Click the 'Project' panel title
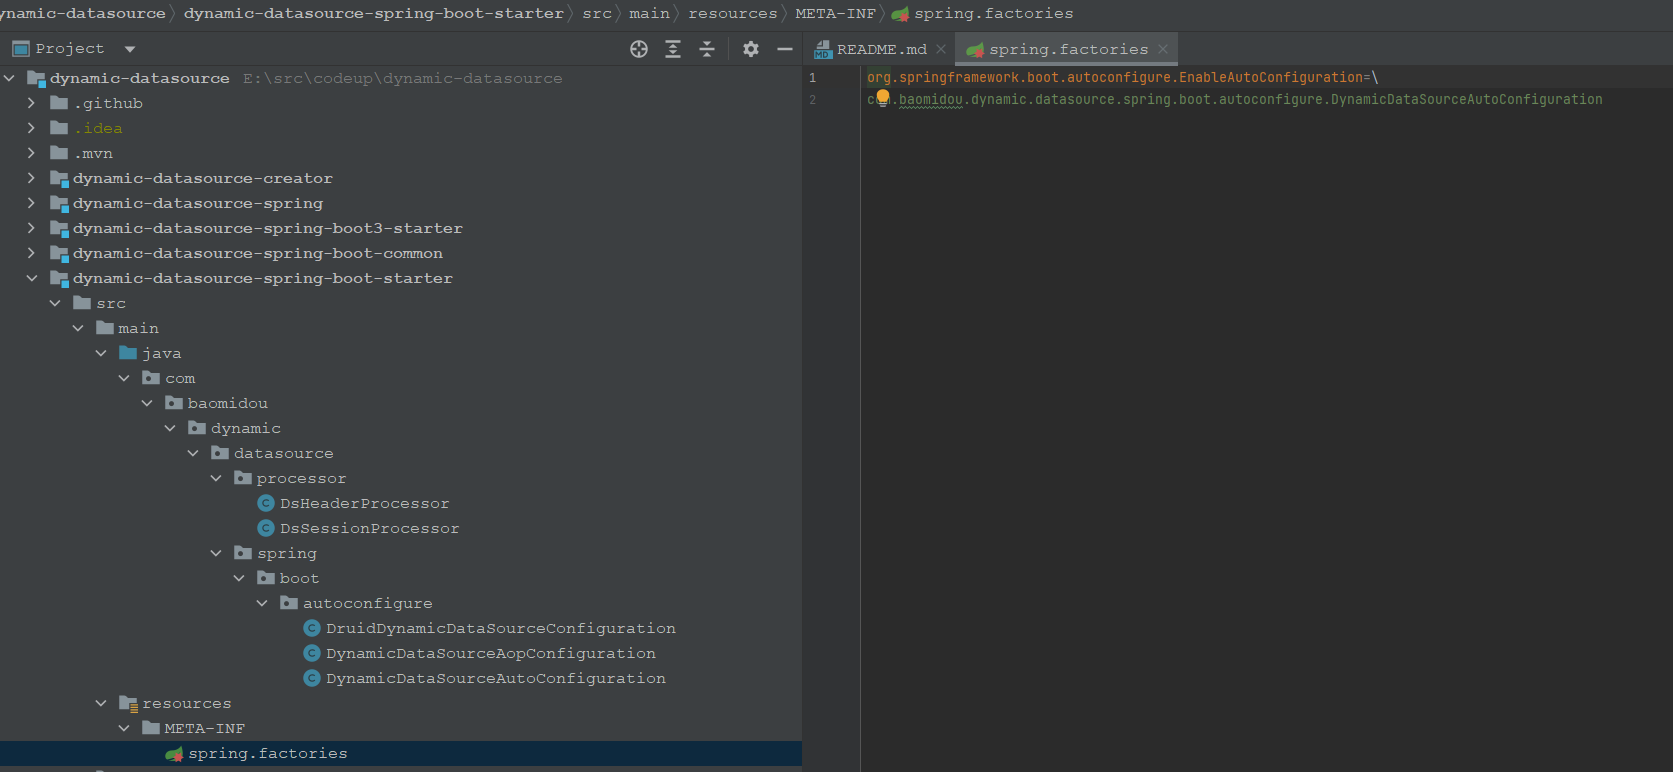Viewport: 1673px width, 772px height. pos(69,48)
